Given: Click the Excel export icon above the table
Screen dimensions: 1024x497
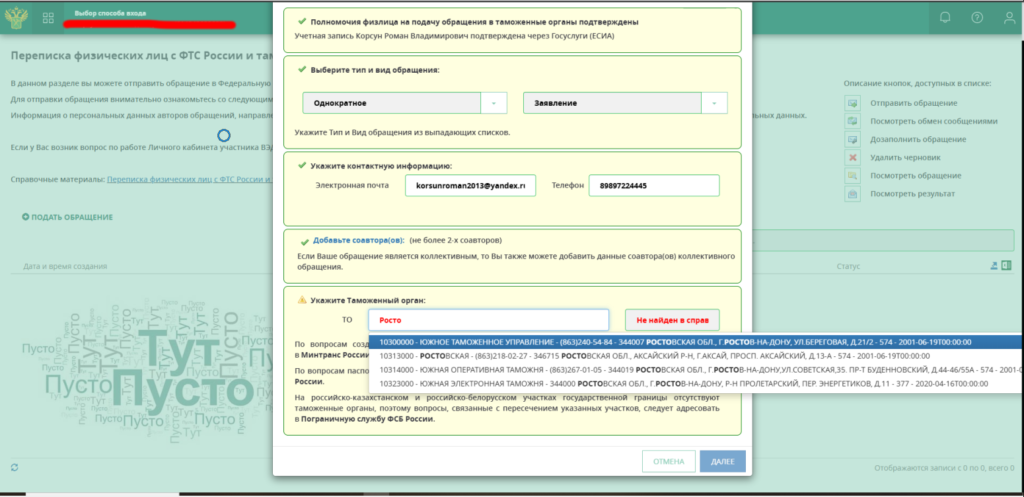Looking at the screenshot, I should point(1006,265).
